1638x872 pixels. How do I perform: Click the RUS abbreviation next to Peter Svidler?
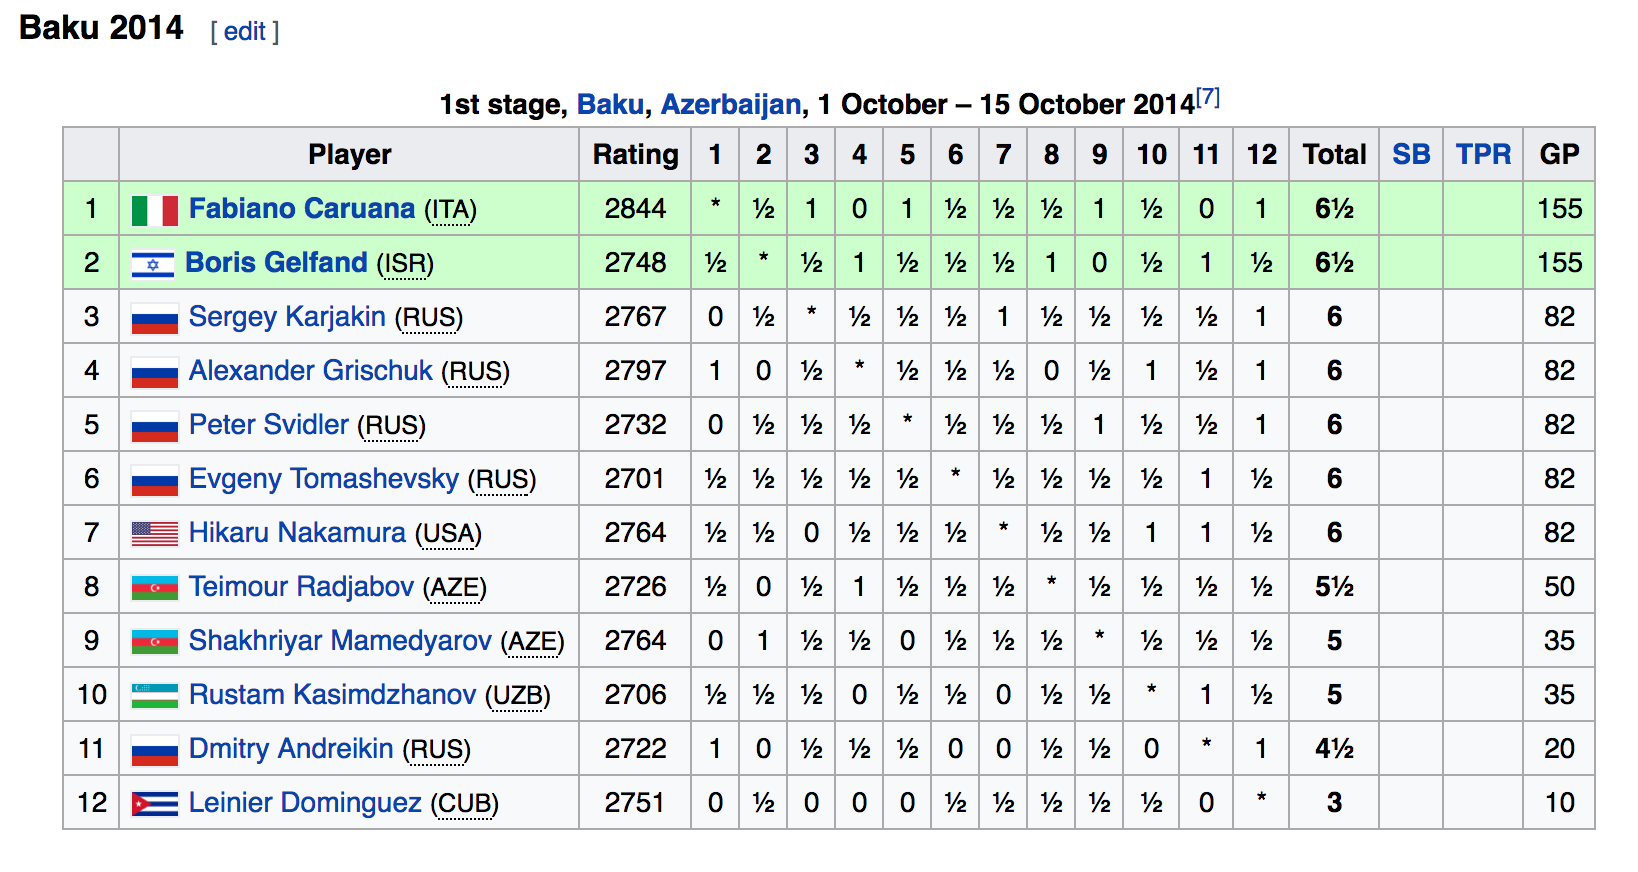coord(392,426)
